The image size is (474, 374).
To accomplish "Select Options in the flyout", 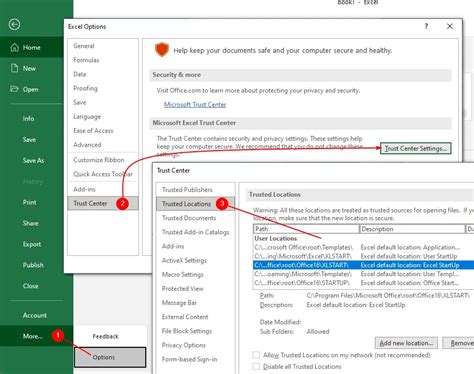I will click(110, 357).
